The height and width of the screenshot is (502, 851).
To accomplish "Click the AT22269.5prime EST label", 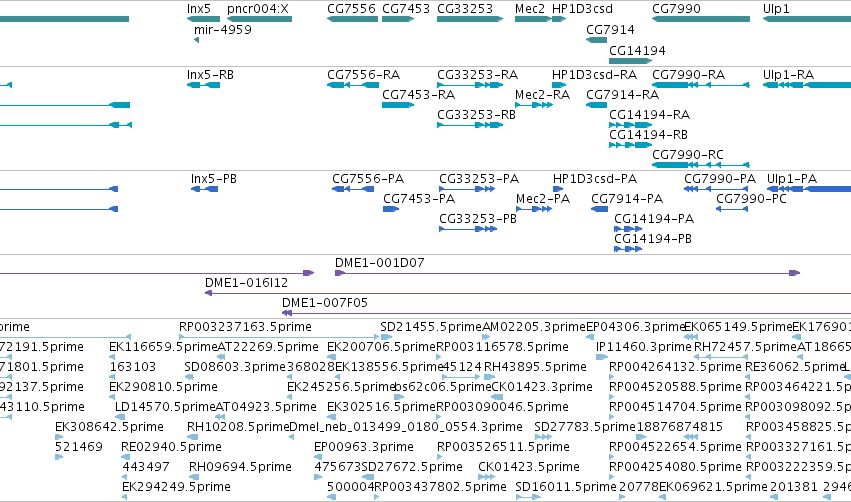I will 268,347.
